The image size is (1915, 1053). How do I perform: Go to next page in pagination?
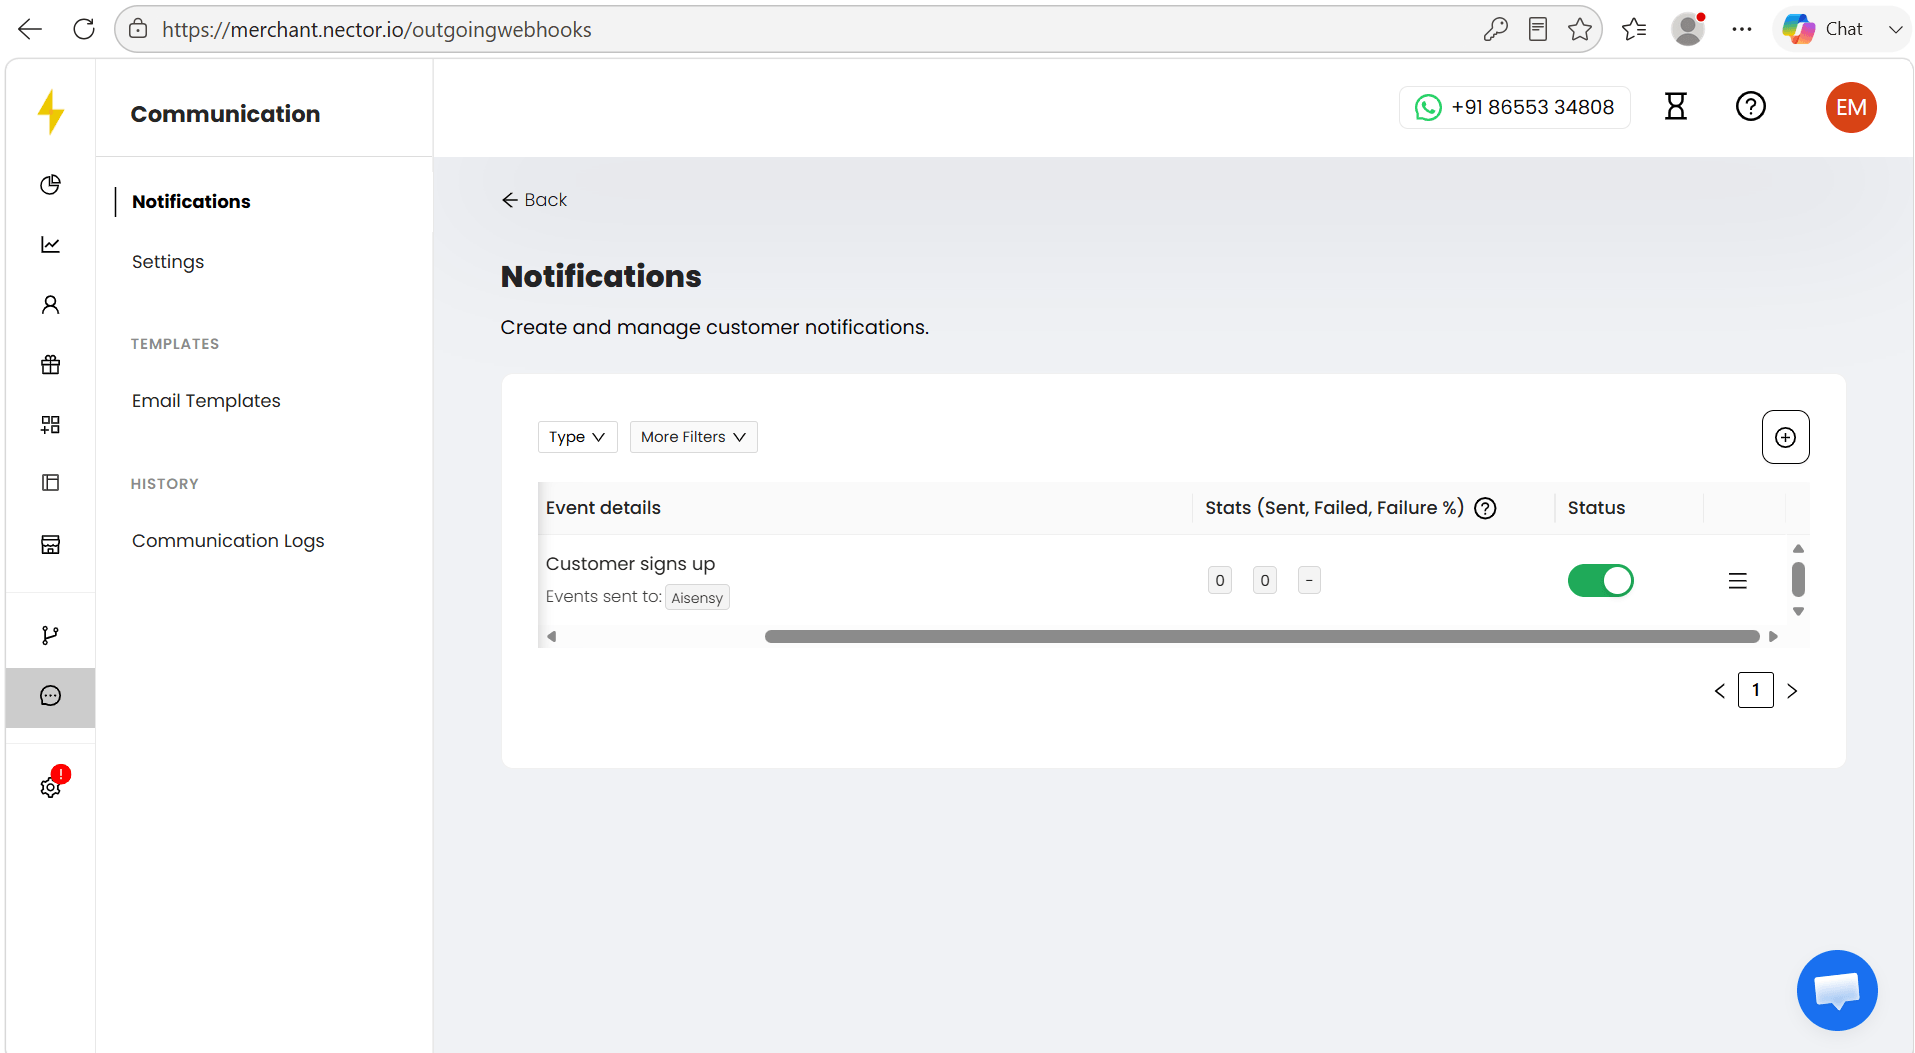(1792, 691)
